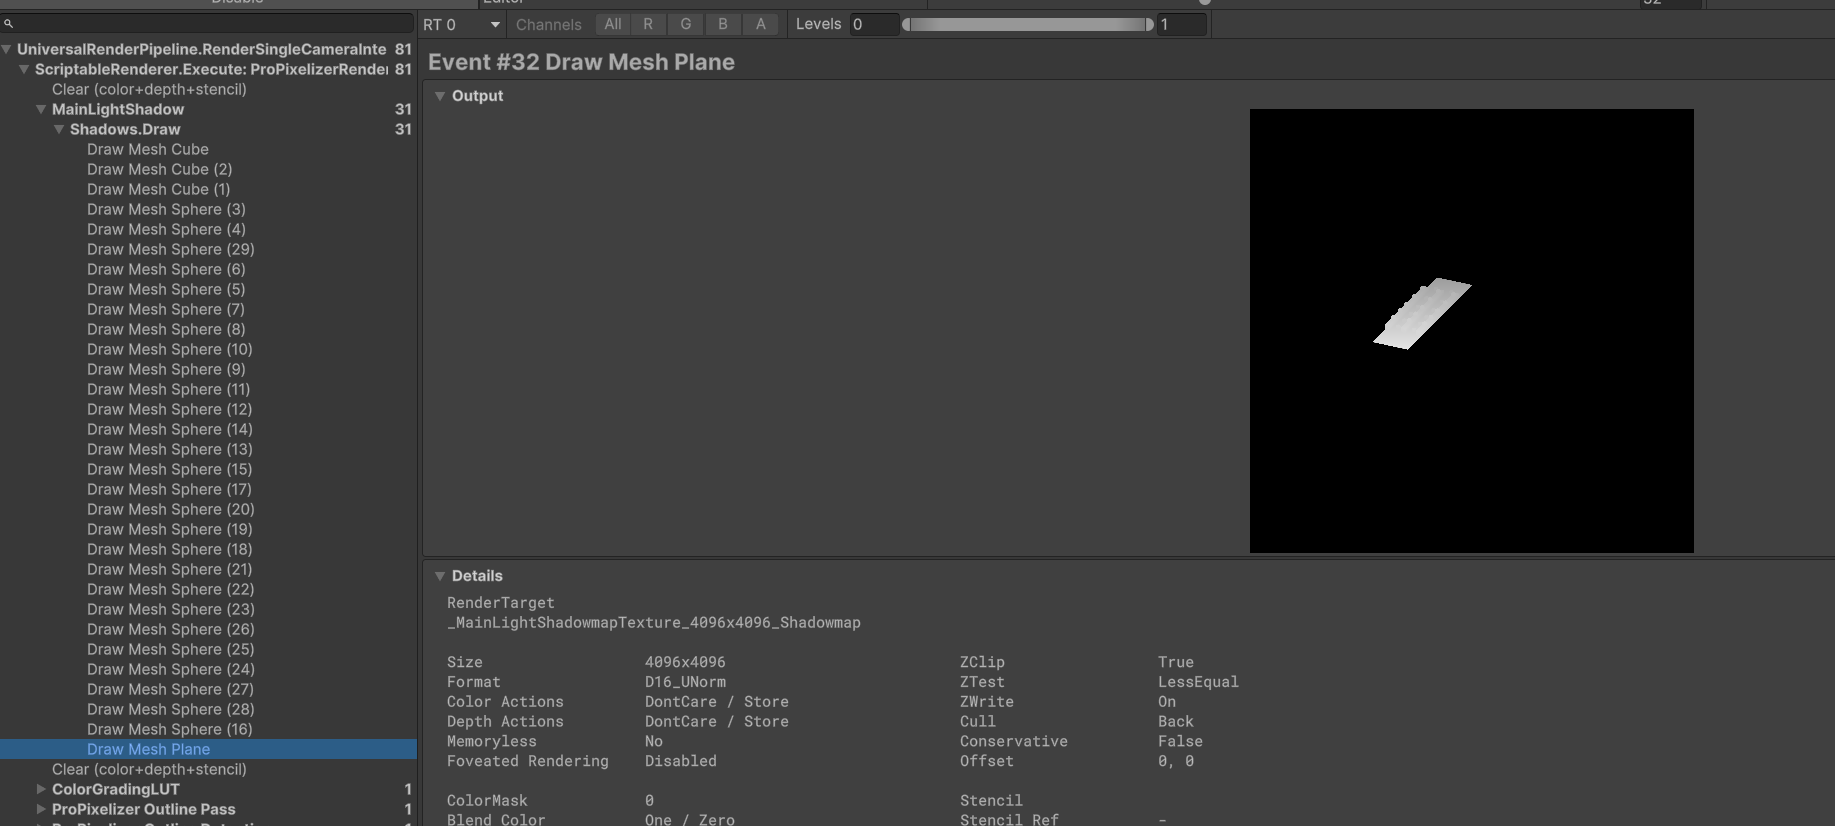
Task: Select Draw Mesh Sphere (9) event
Action: [166, 369]
